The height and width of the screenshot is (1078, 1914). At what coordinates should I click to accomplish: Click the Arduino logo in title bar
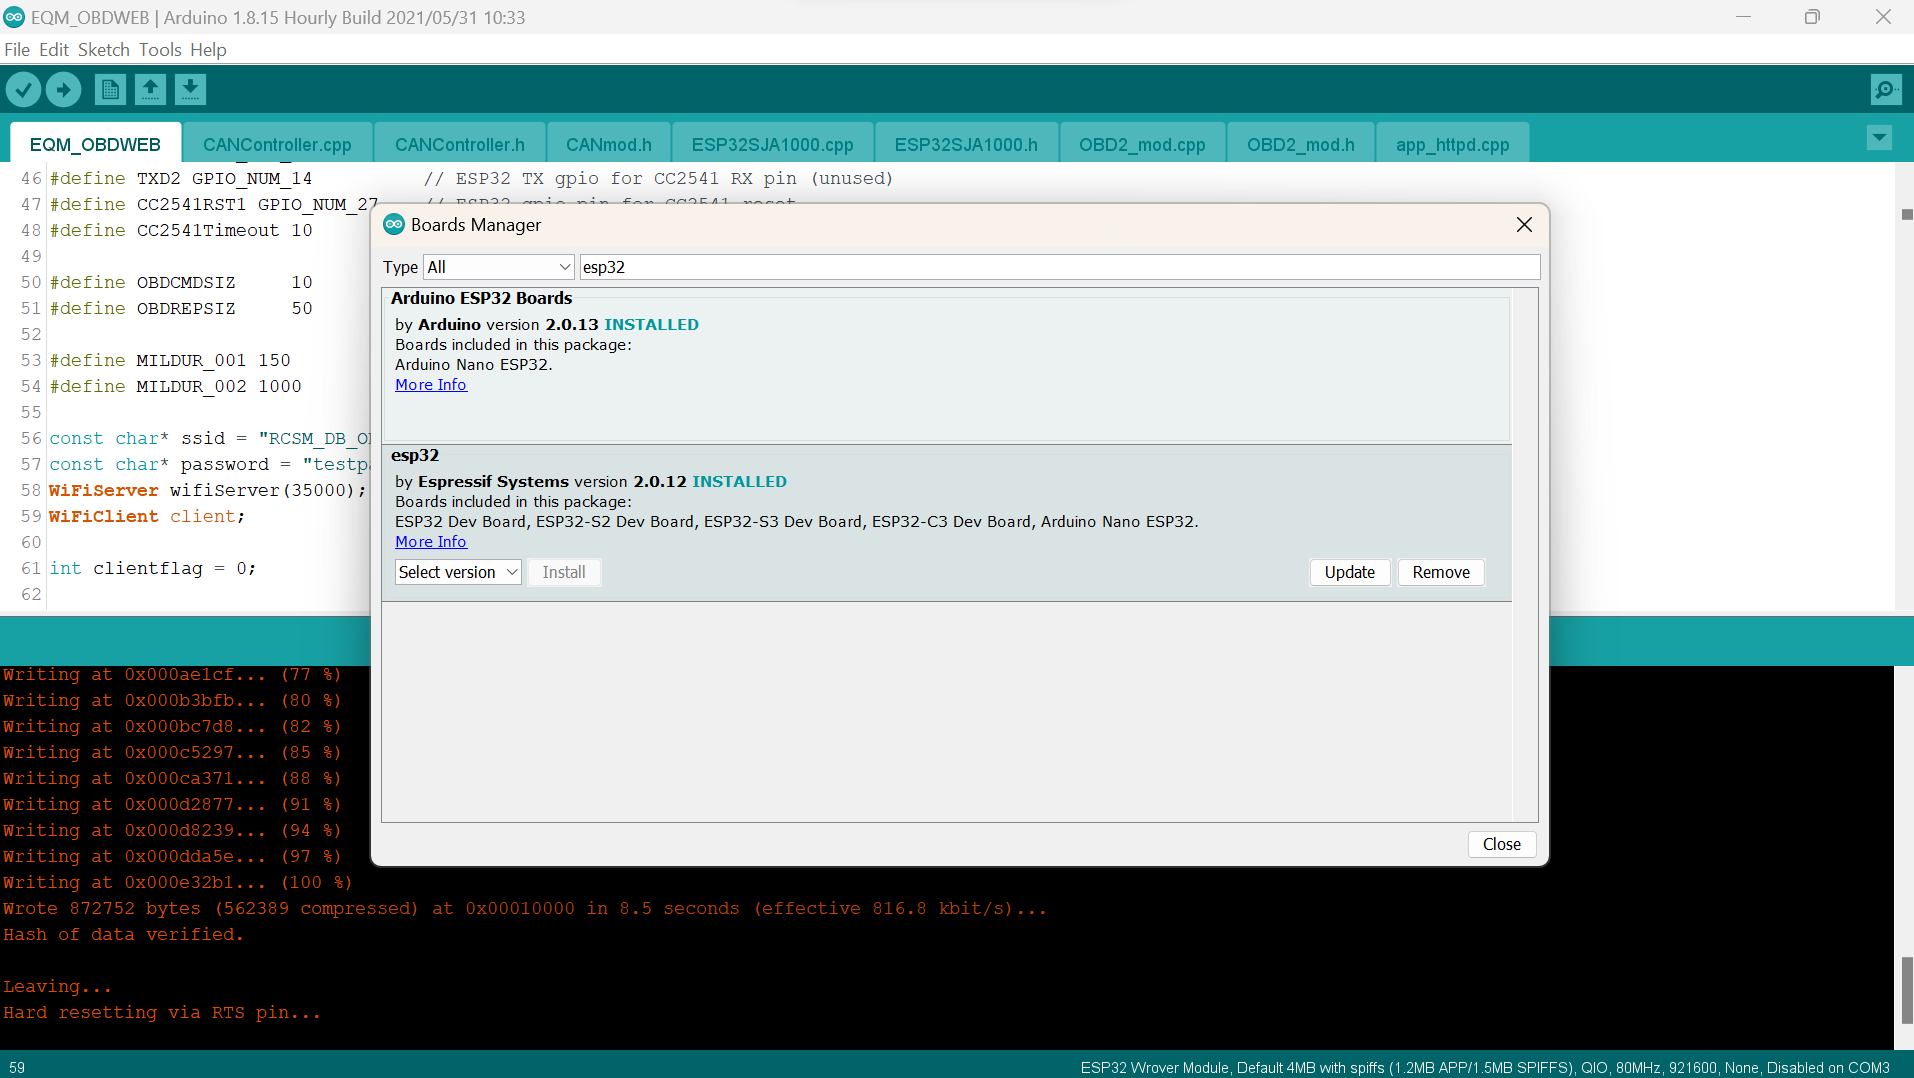click(x=14, y=17)
